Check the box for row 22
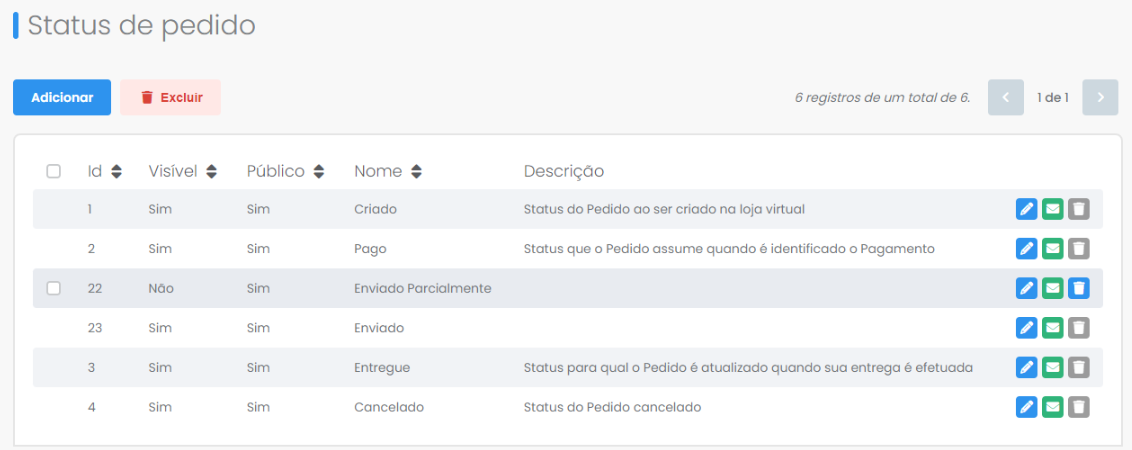This screenshot has width=1132, height=450. [x=53, y=288]
